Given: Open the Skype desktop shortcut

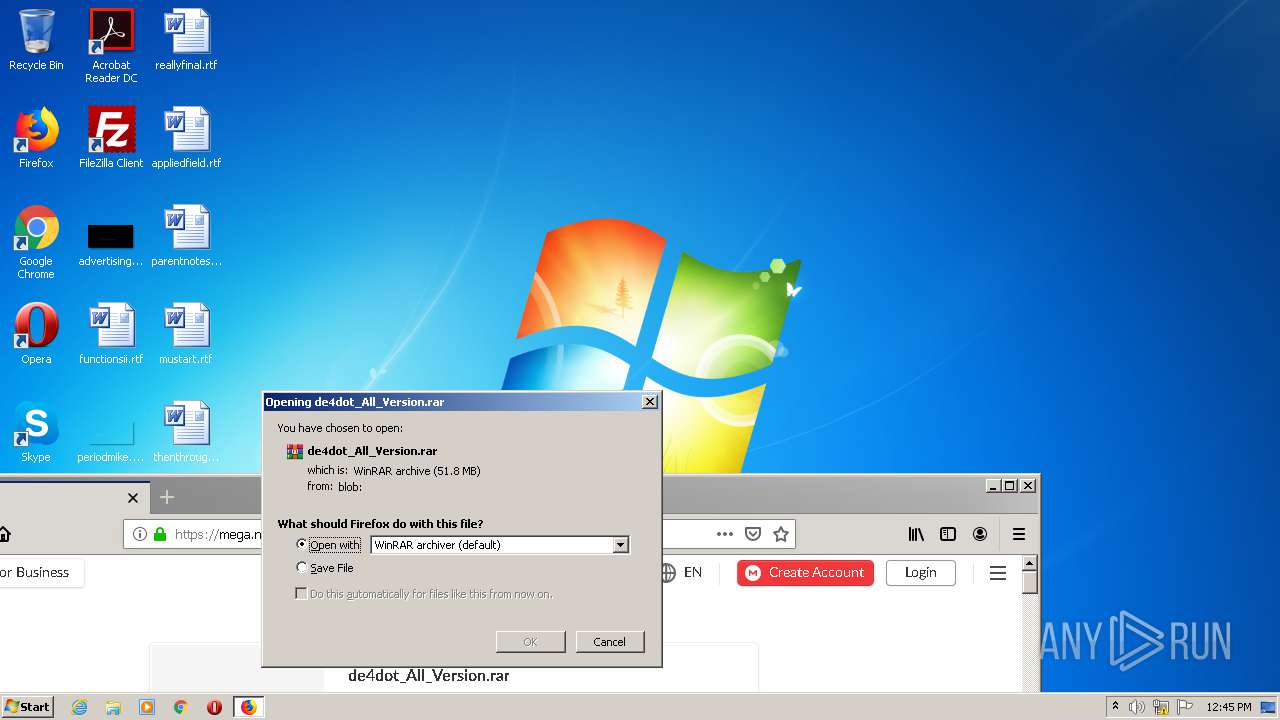Looking at the screenshot, I should coord(36,432).
